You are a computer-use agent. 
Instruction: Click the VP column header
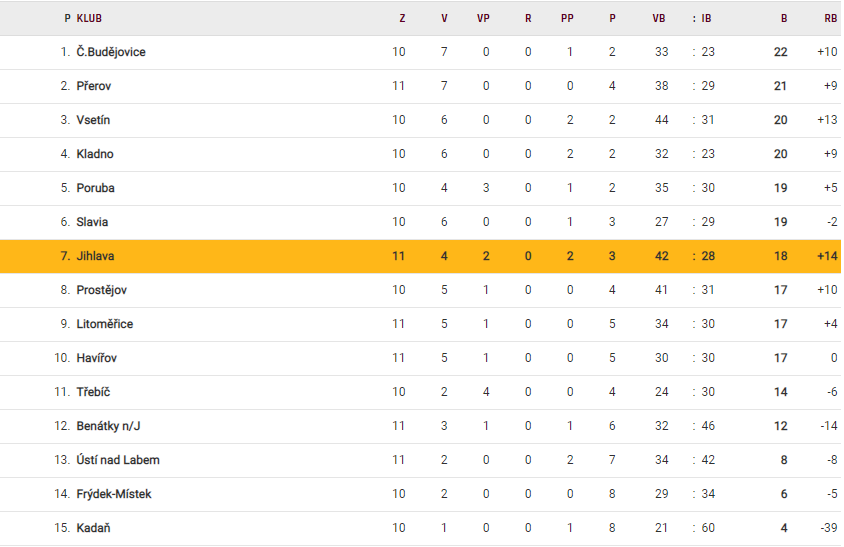(484, 18)
